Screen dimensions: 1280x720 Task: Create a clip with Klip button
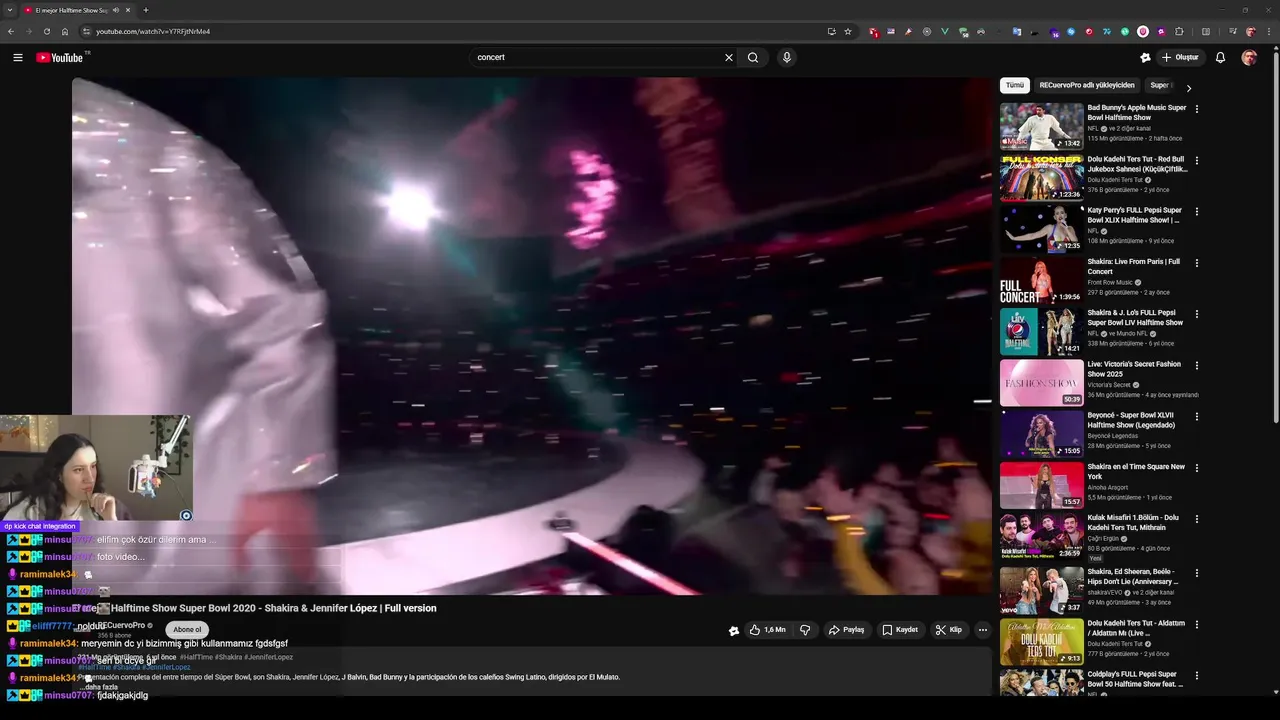(948, 630)
